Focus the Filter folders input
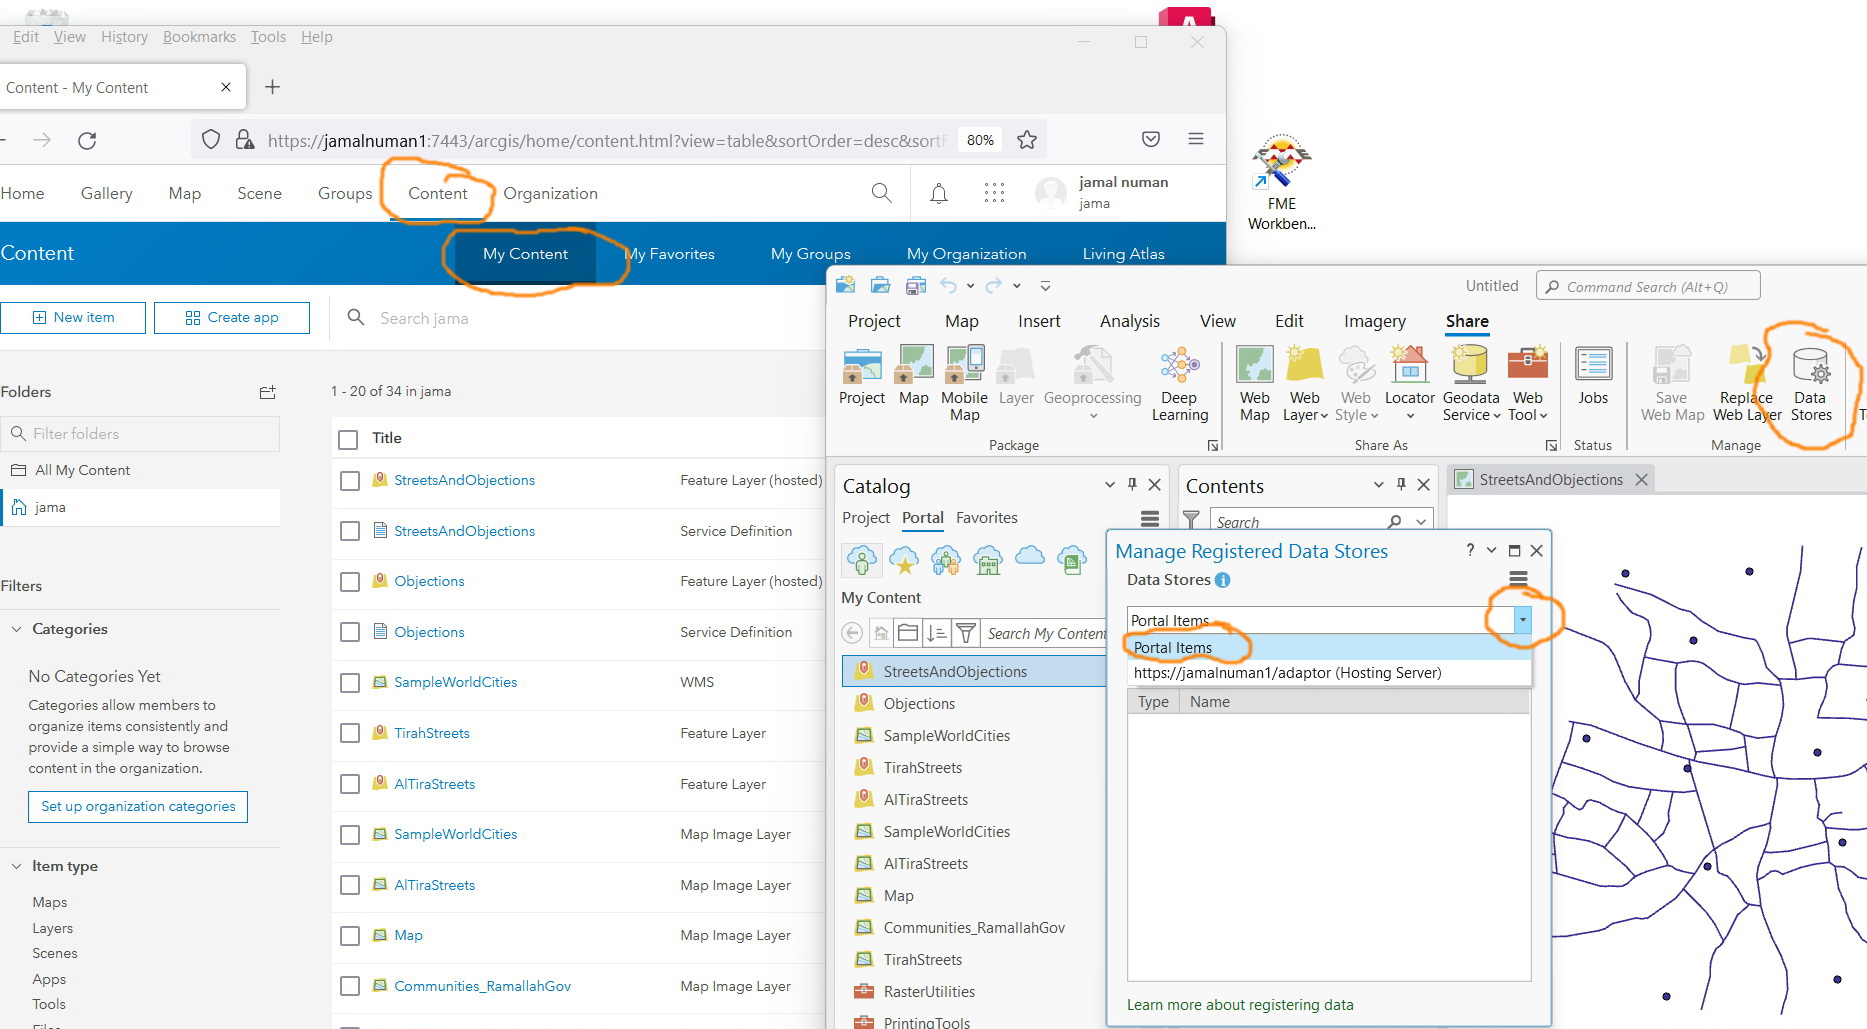The width and height of the screenshot is (1867, 1029). point(140,434)
